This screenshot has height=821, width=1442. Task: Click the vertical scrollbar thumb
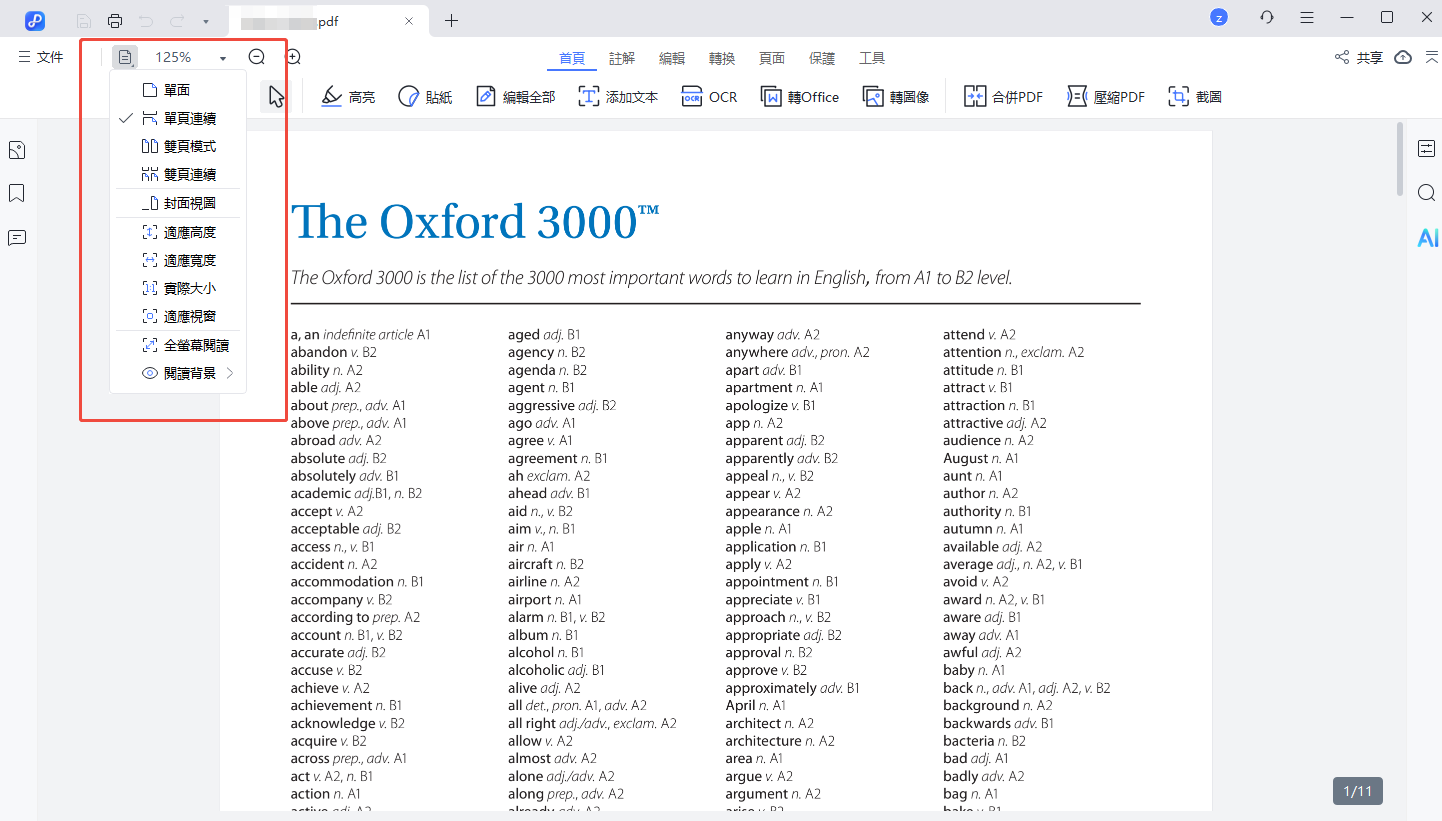pyautogui.click(x=1400, y=158)
